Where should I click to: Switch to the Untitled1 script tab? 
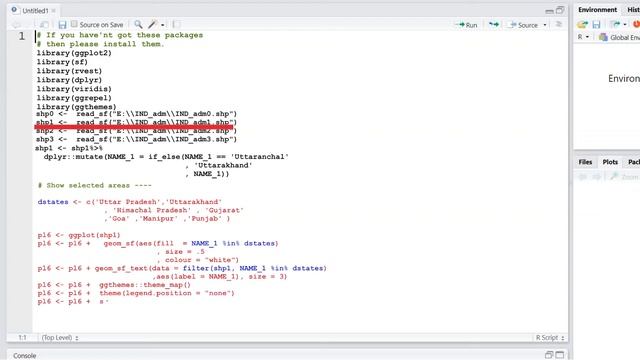[x=34, y=11]
